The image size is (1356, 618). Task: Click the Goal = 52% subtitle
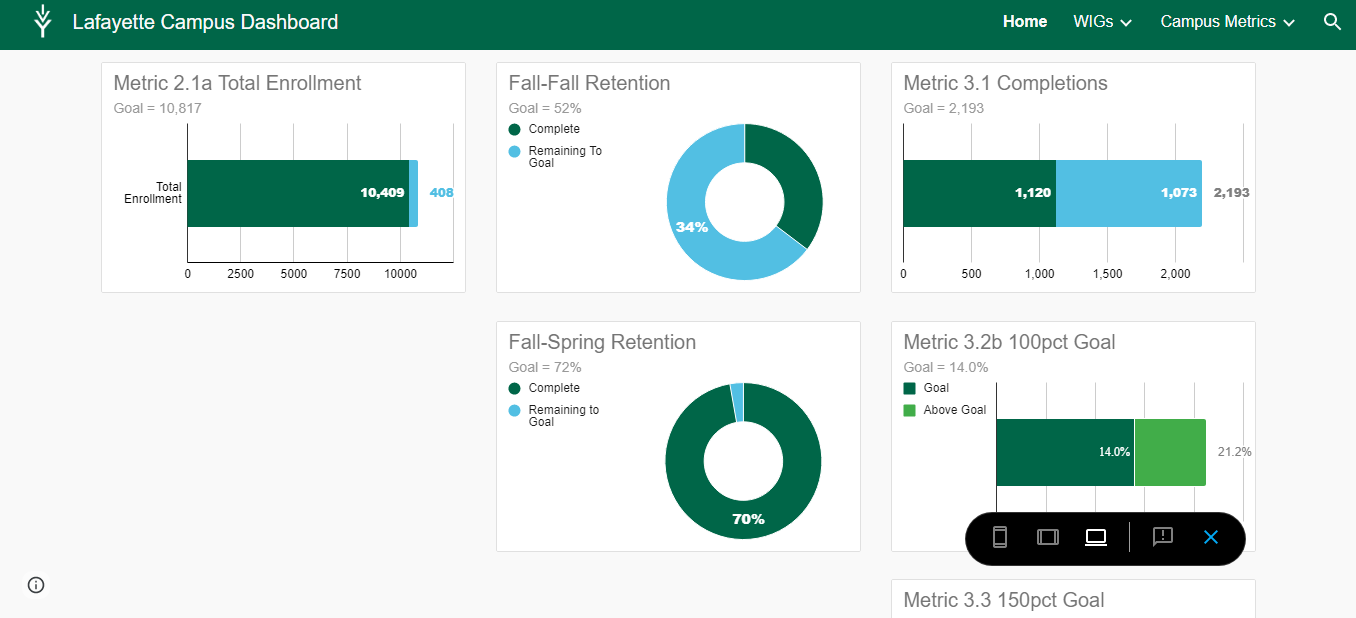point(545,108)
